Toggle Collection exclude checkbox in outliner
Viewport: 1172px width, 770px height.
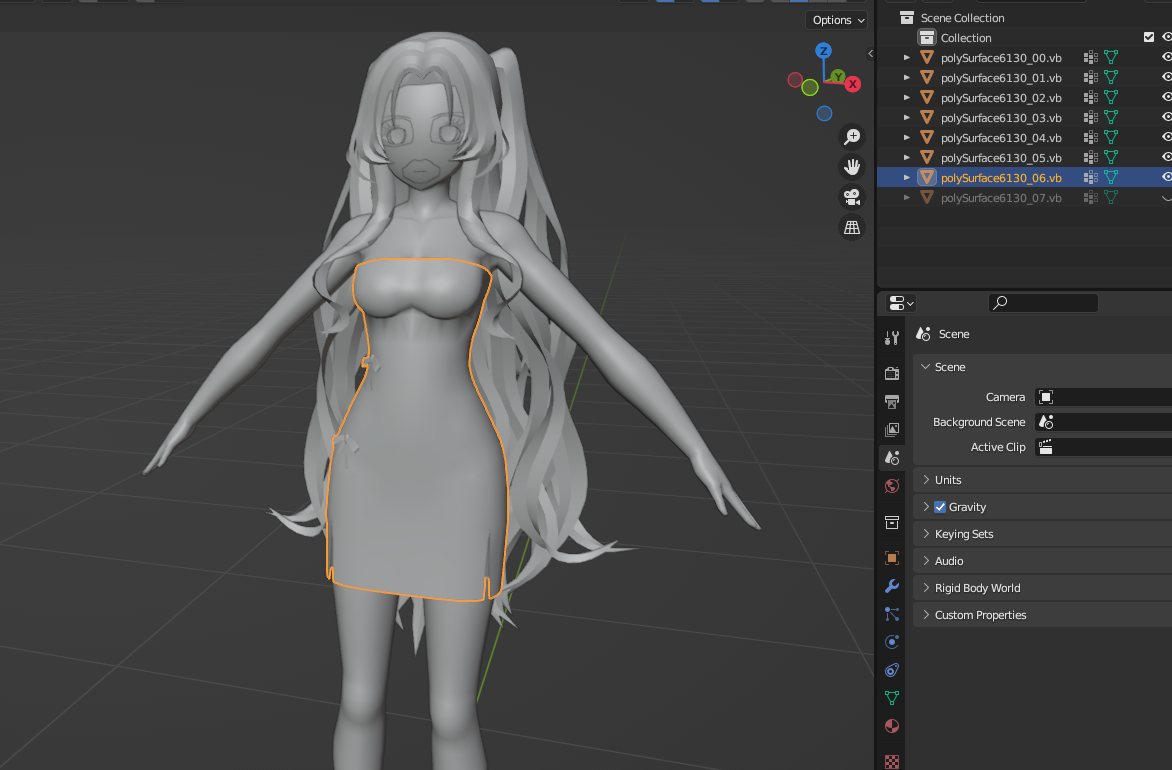click(x=1149, y=37)
